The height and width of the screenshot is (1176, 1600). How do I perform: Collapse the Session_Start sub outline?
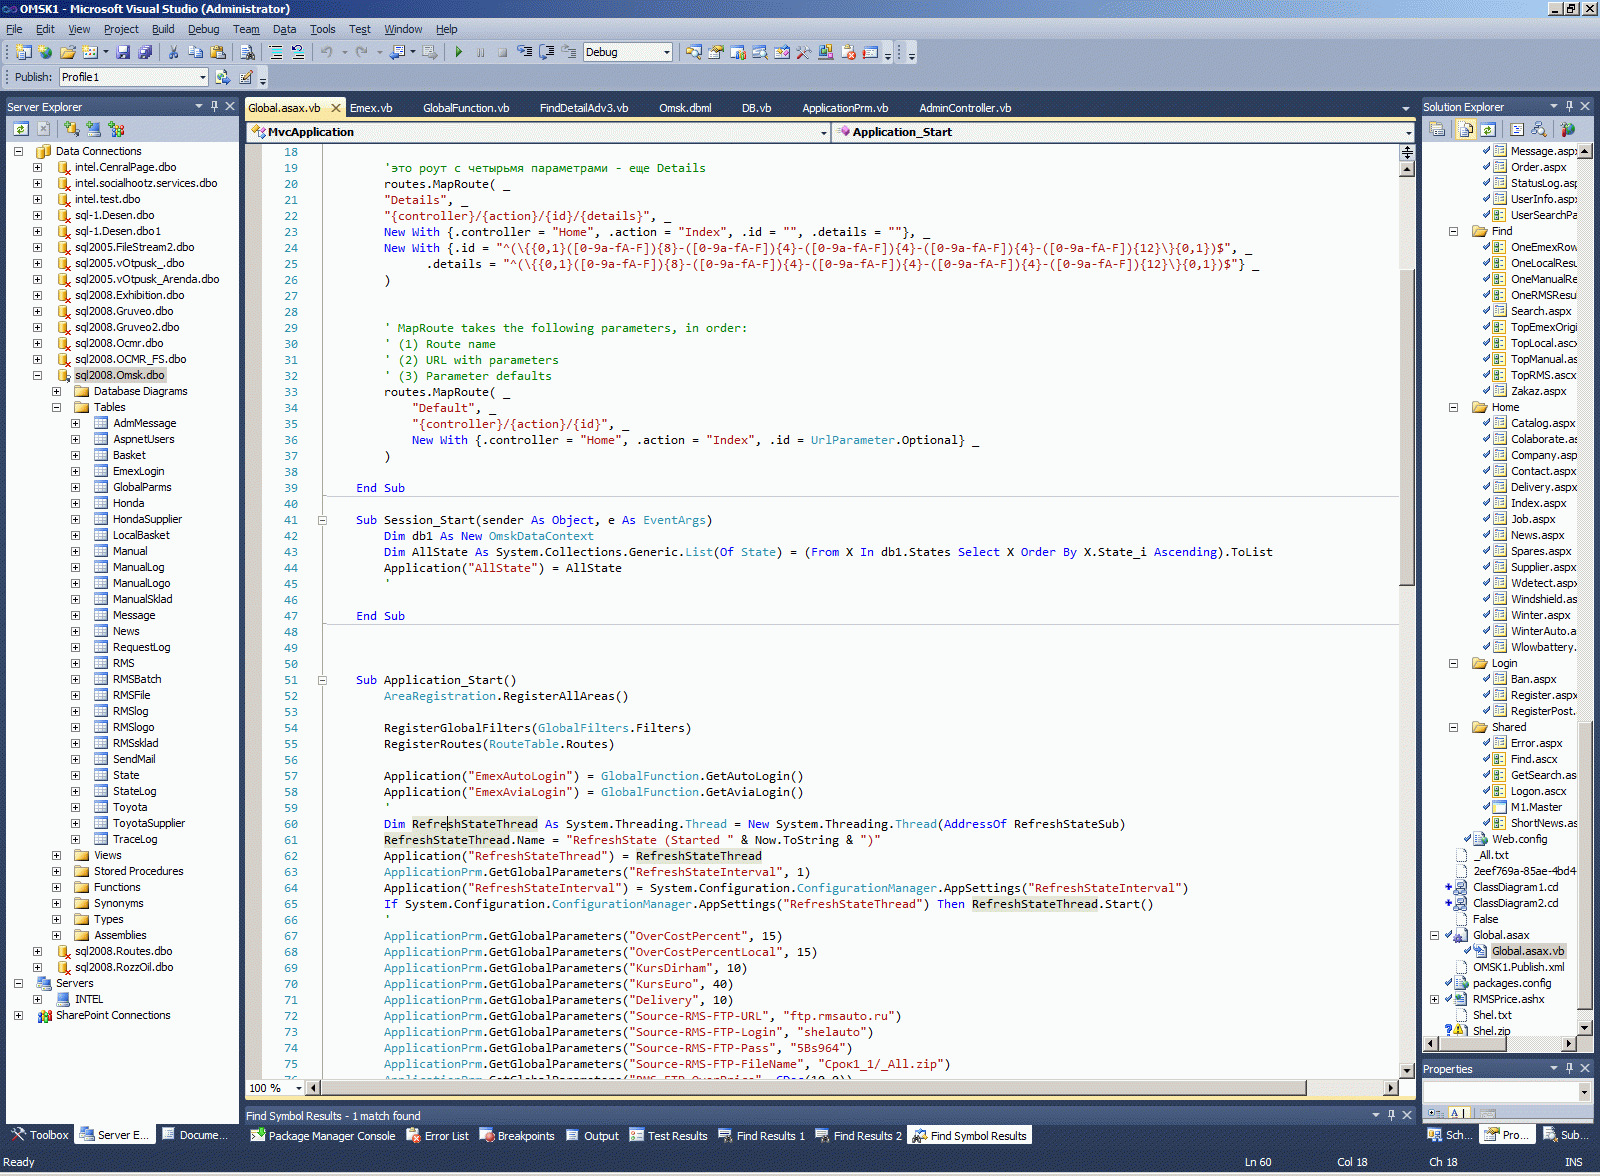click(x=322, y=520)
